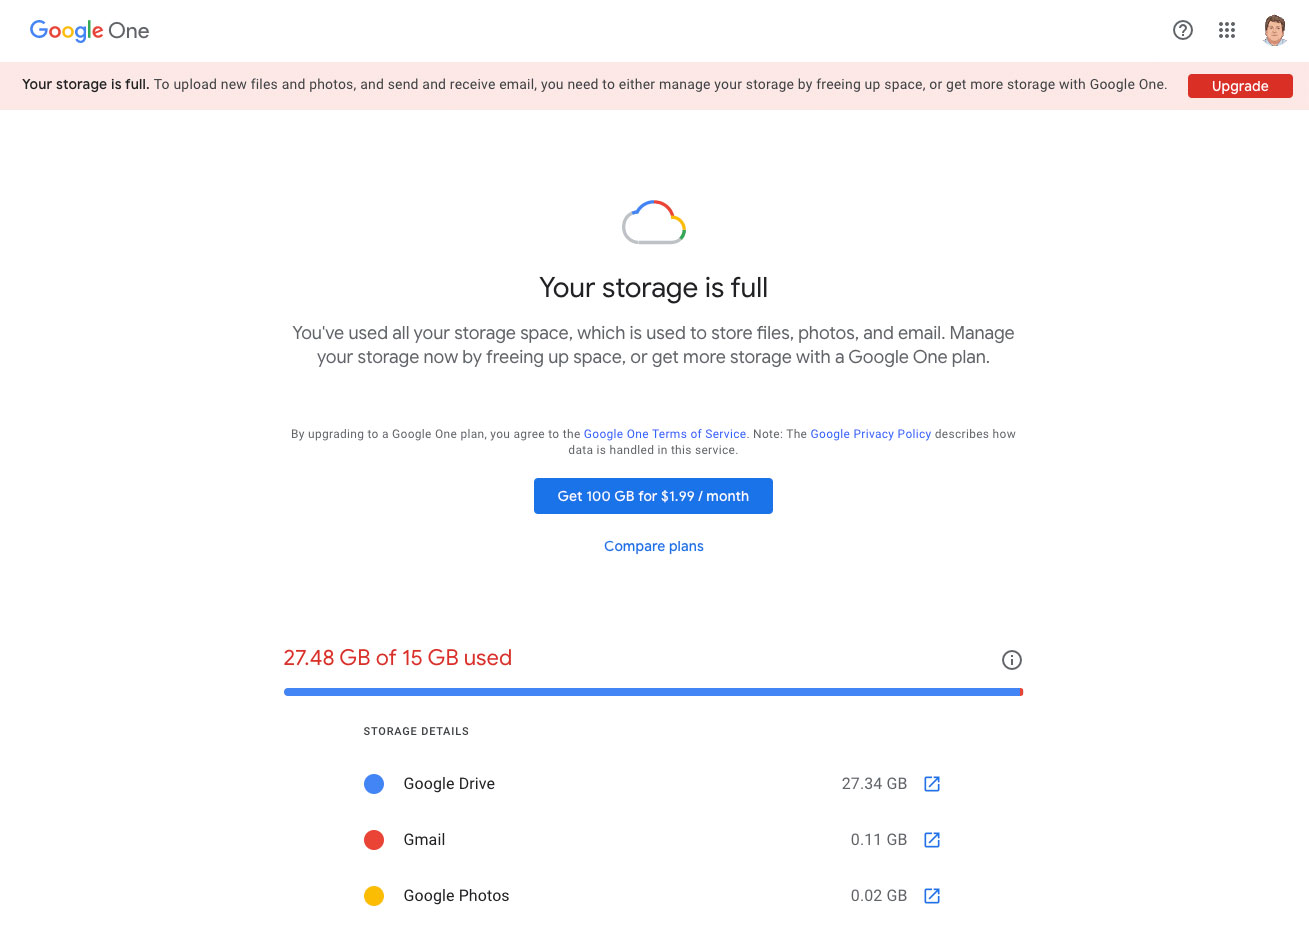This screenshot has height=951, width=1309.
Task: Click Get 100 GB for $1.99 button
Action: coord(653,496)
